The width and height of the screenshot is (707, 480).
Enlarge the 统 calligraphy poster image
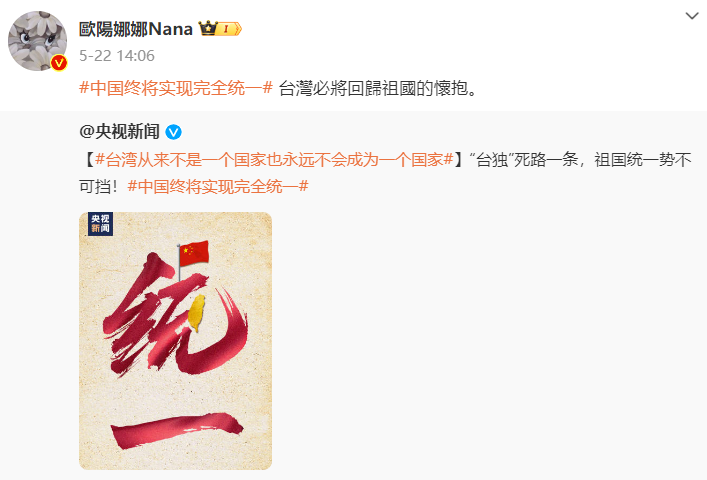tap(175, 341)
